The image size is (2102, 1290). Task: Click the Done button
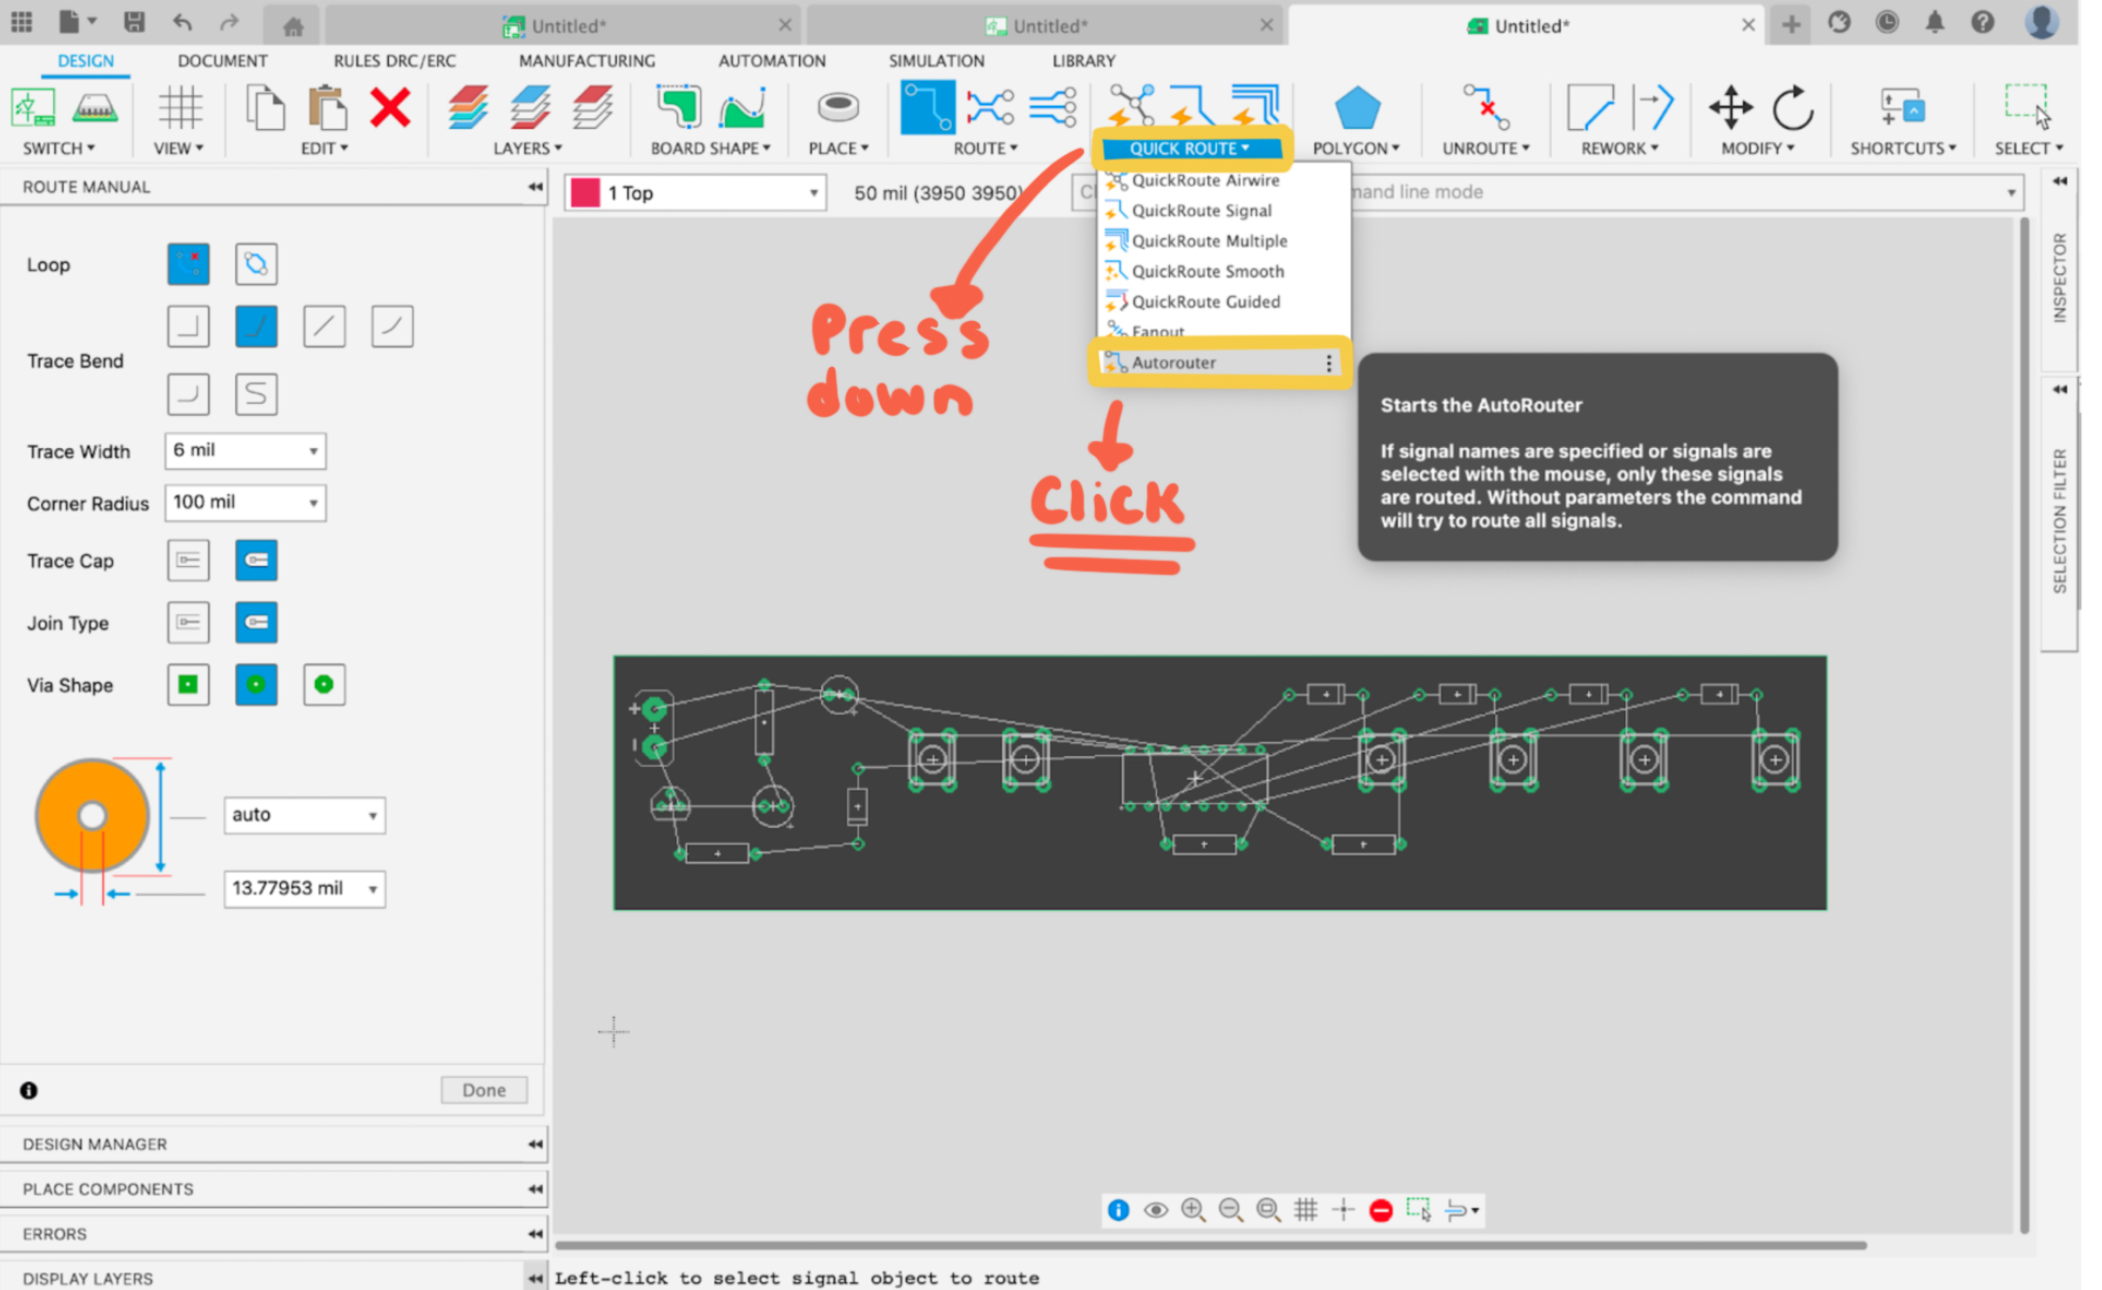click(x=484, y=1090)
